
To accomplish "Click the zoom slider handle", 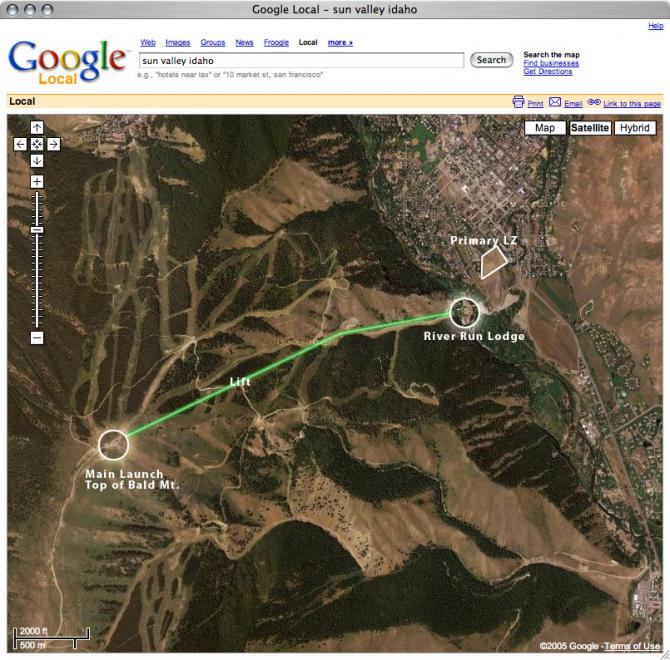I will click(37, 230).
